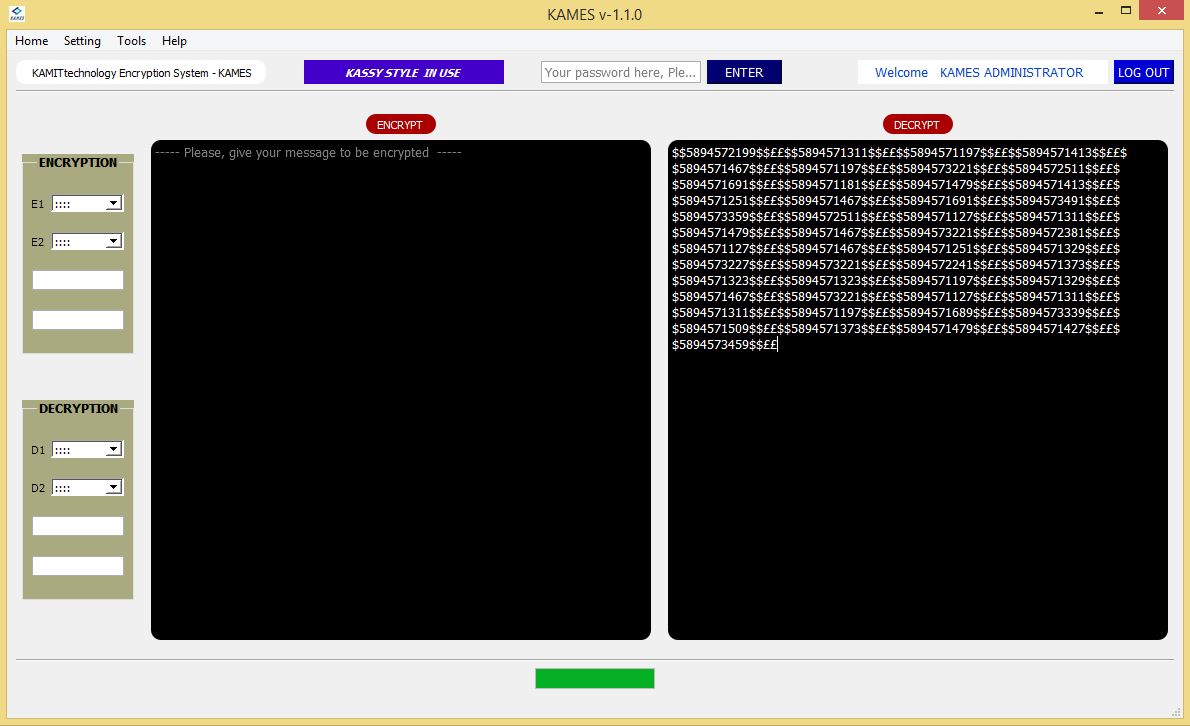Viewport: 1190px width, 726px height.
Task: Open the Help menu
Action: [x=174, y=41]
